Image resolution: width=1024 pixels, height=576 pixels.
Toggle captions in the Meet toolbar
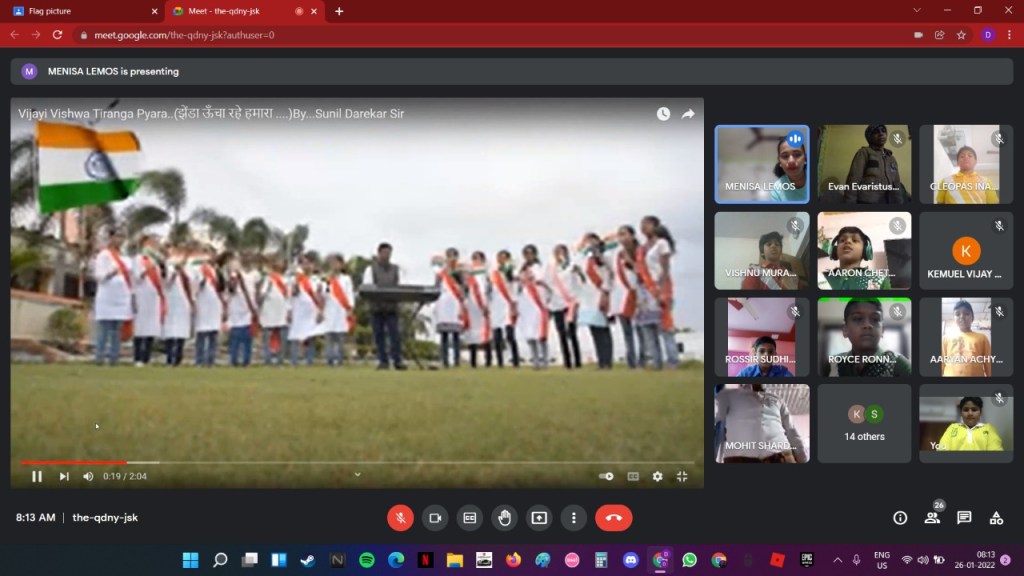pyautogui.click(x=470, y=517)
